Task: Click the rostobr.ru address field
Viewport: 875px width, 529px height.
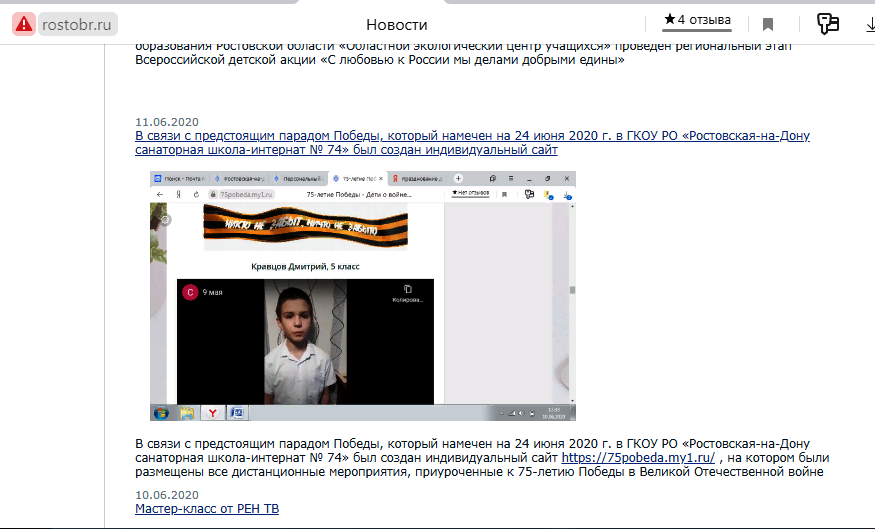Action: (78, 24)
